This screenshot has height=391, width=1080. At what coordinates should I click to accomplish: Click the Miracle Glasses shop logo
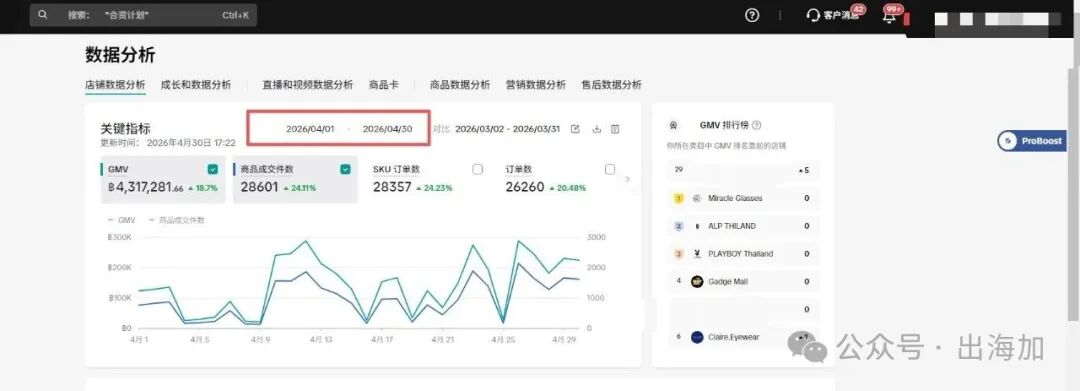pos(697,198)
